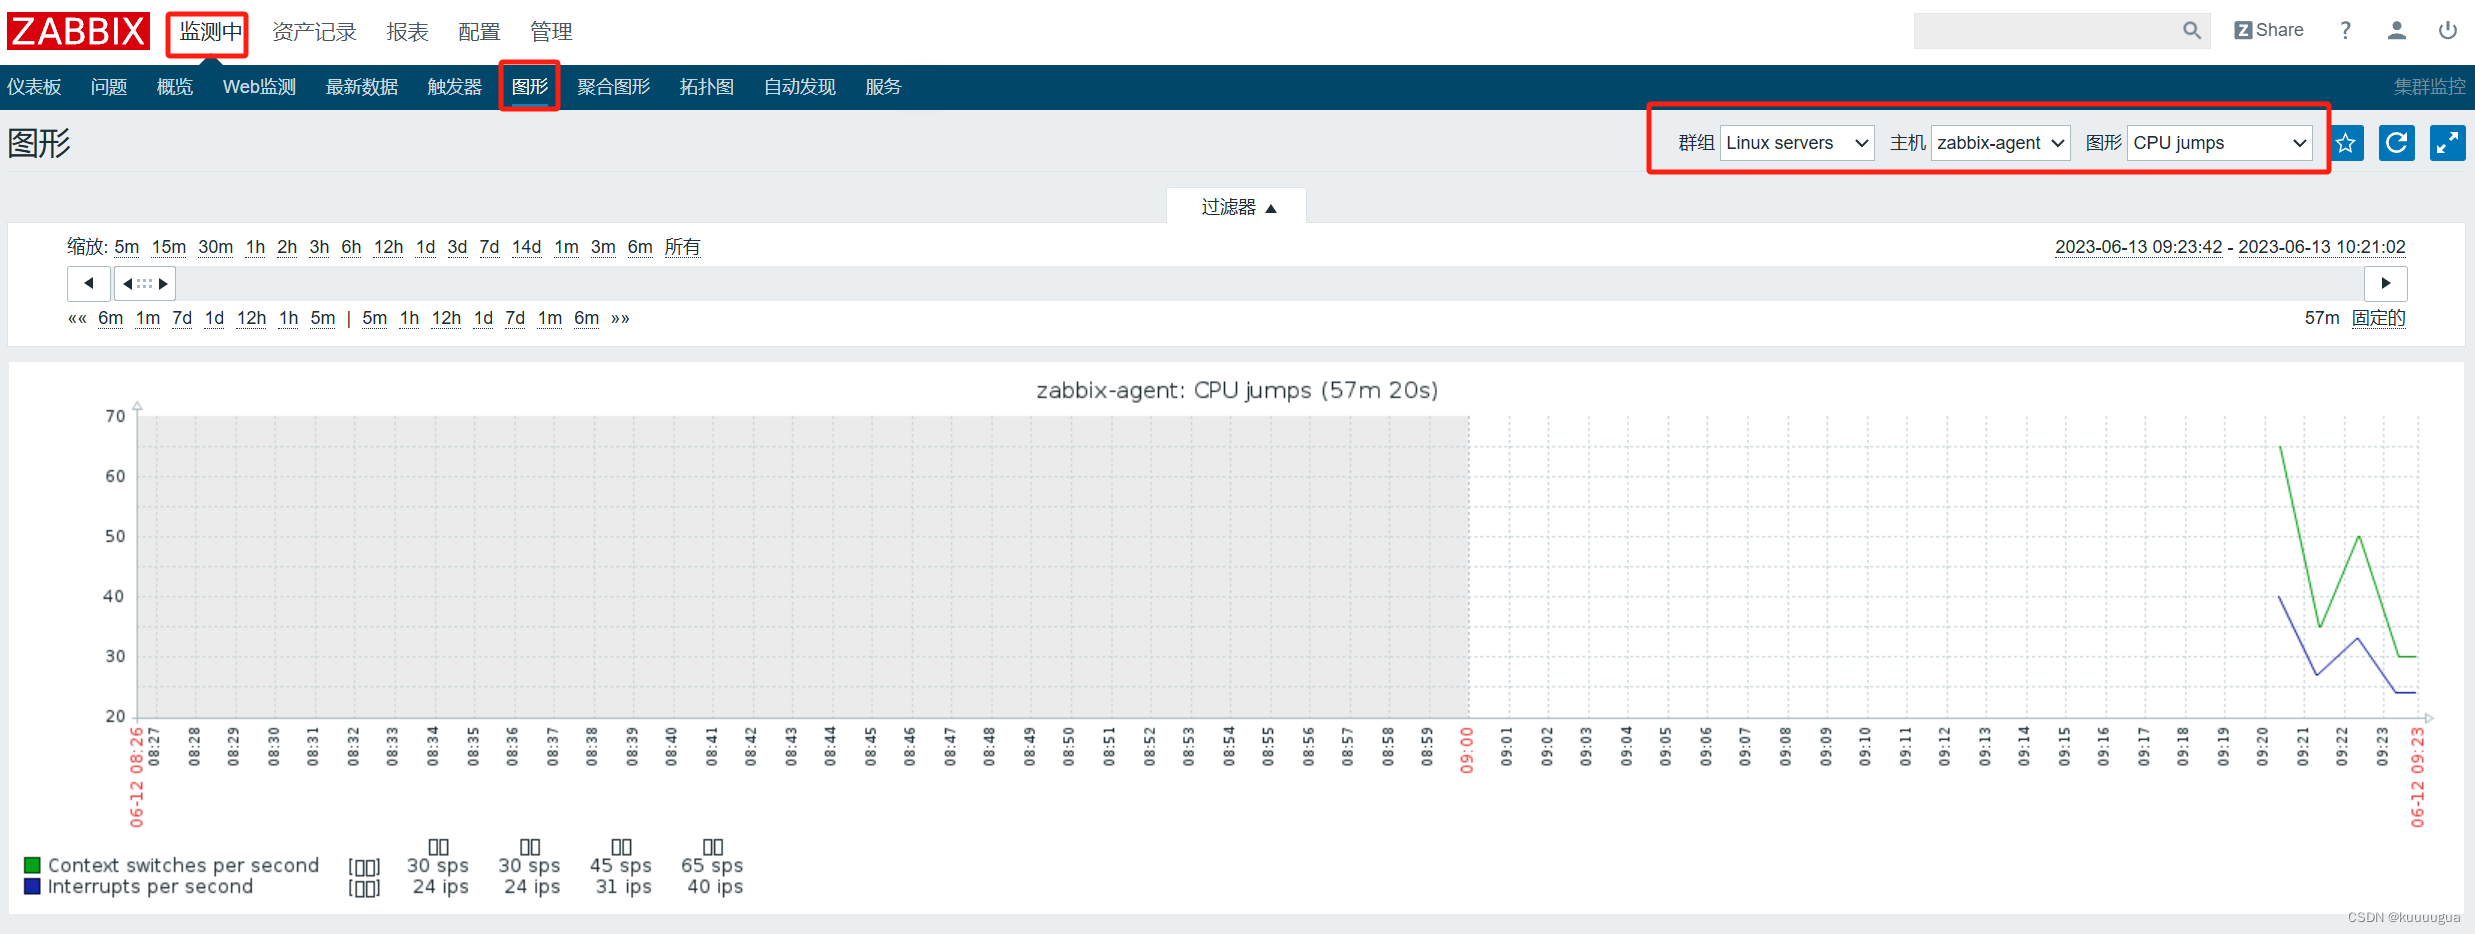Go to 概览 submenu

pyautogui.click(x=175, y=87)
